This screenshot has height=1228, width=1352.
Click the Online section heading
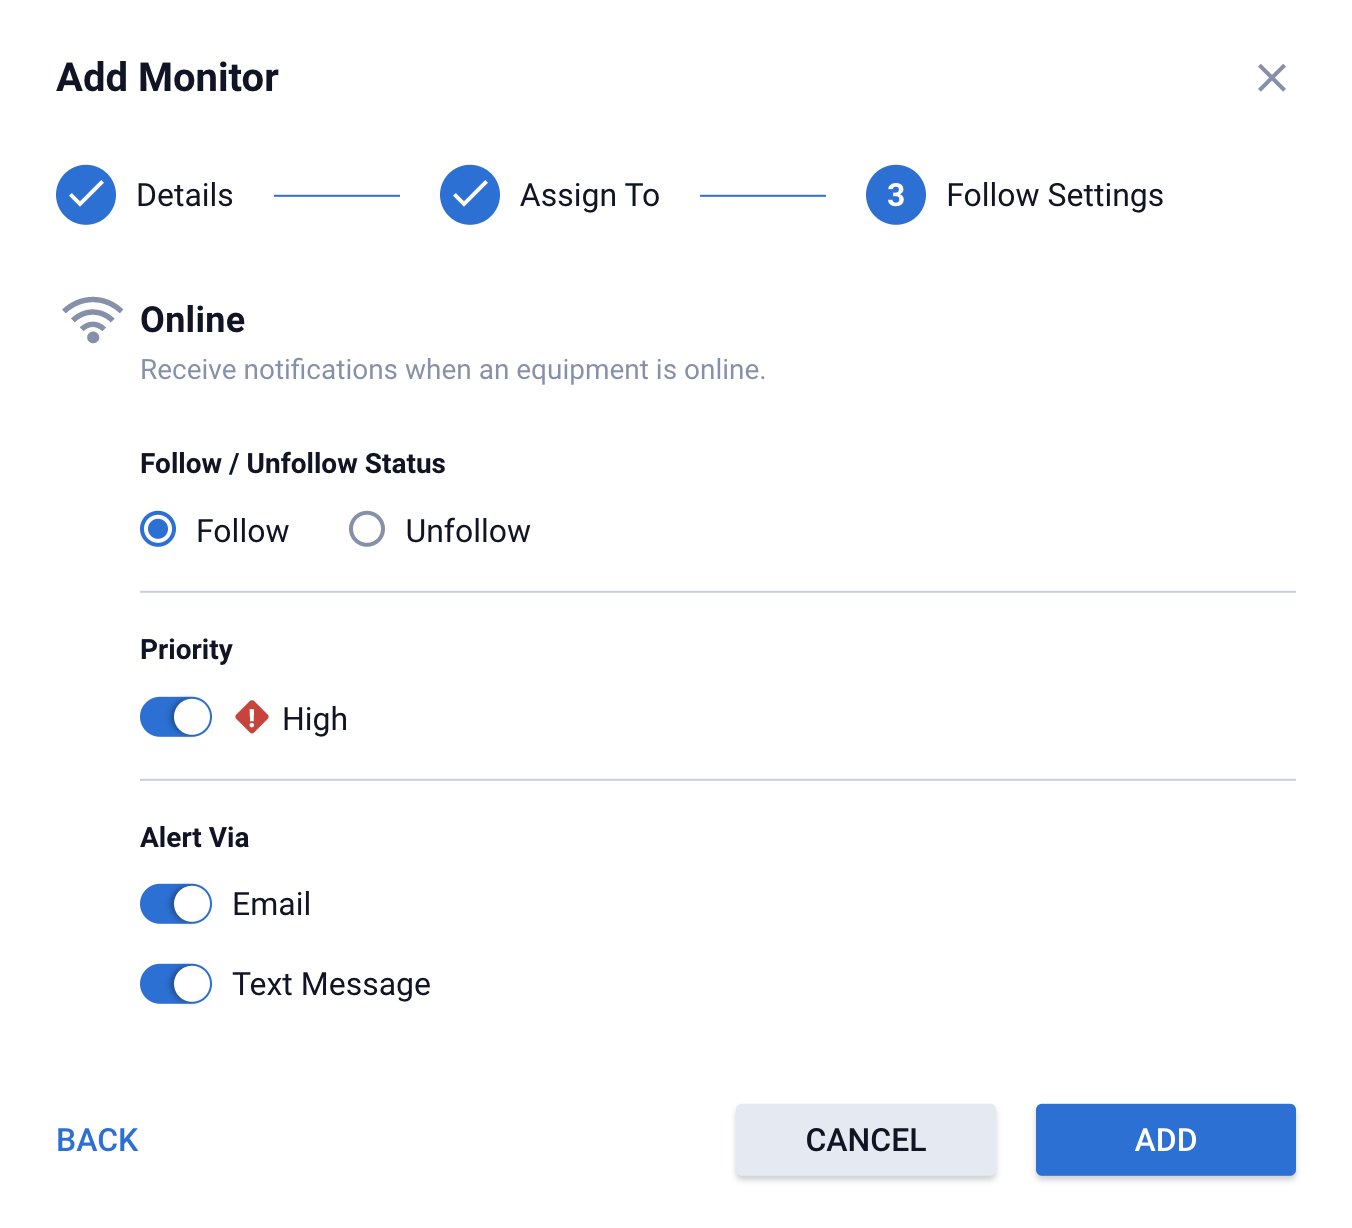[x=193, y=320]
